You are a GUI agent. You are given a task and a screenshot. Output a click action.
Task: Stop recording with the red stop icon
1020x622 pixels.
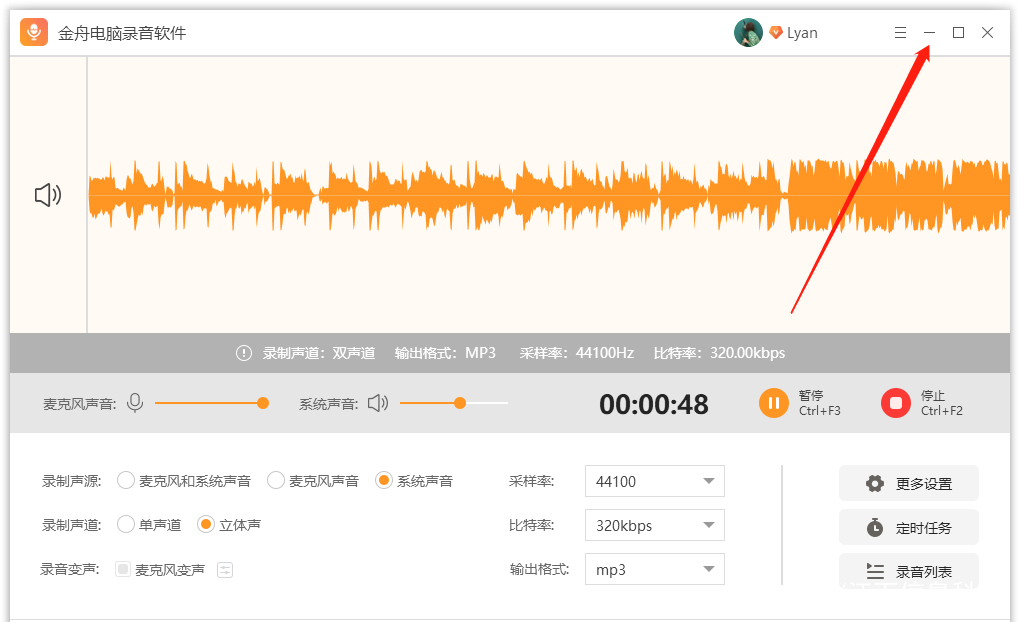point(895,403)
